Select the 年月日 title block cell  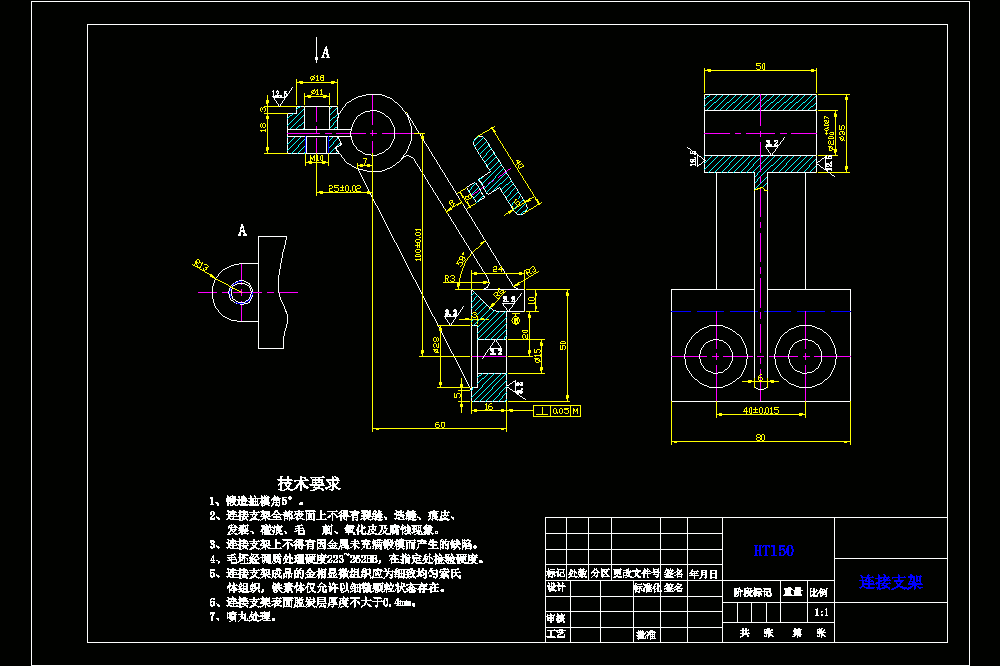(x=703, y=574)
